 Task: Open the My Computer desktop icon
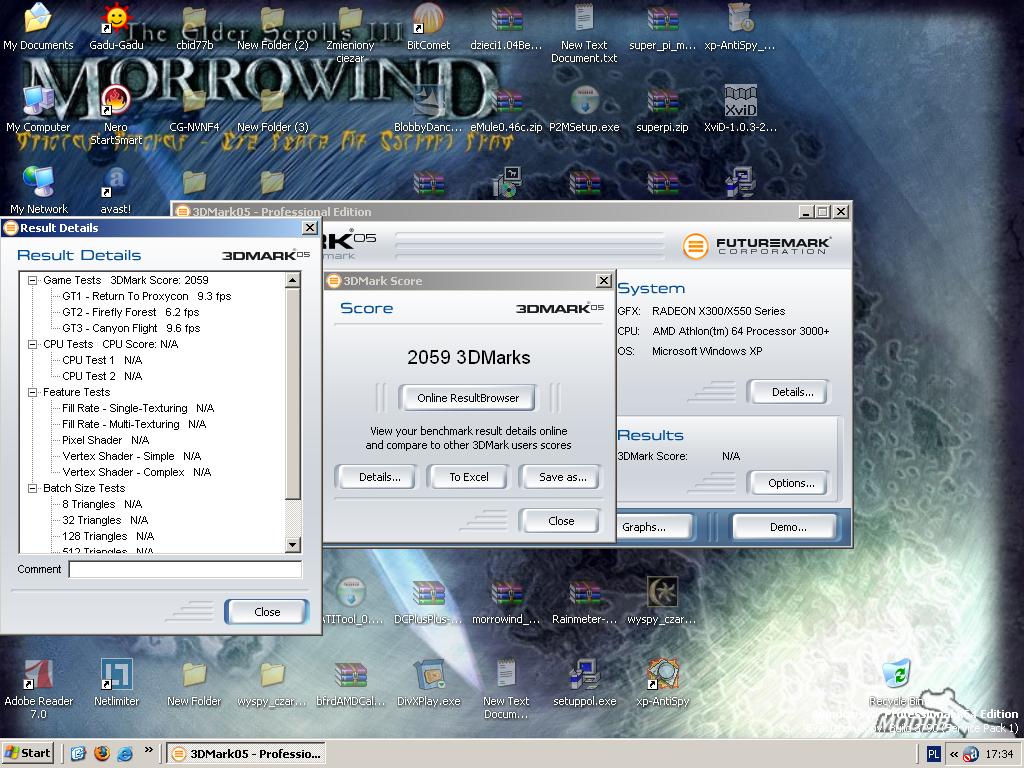38,108
